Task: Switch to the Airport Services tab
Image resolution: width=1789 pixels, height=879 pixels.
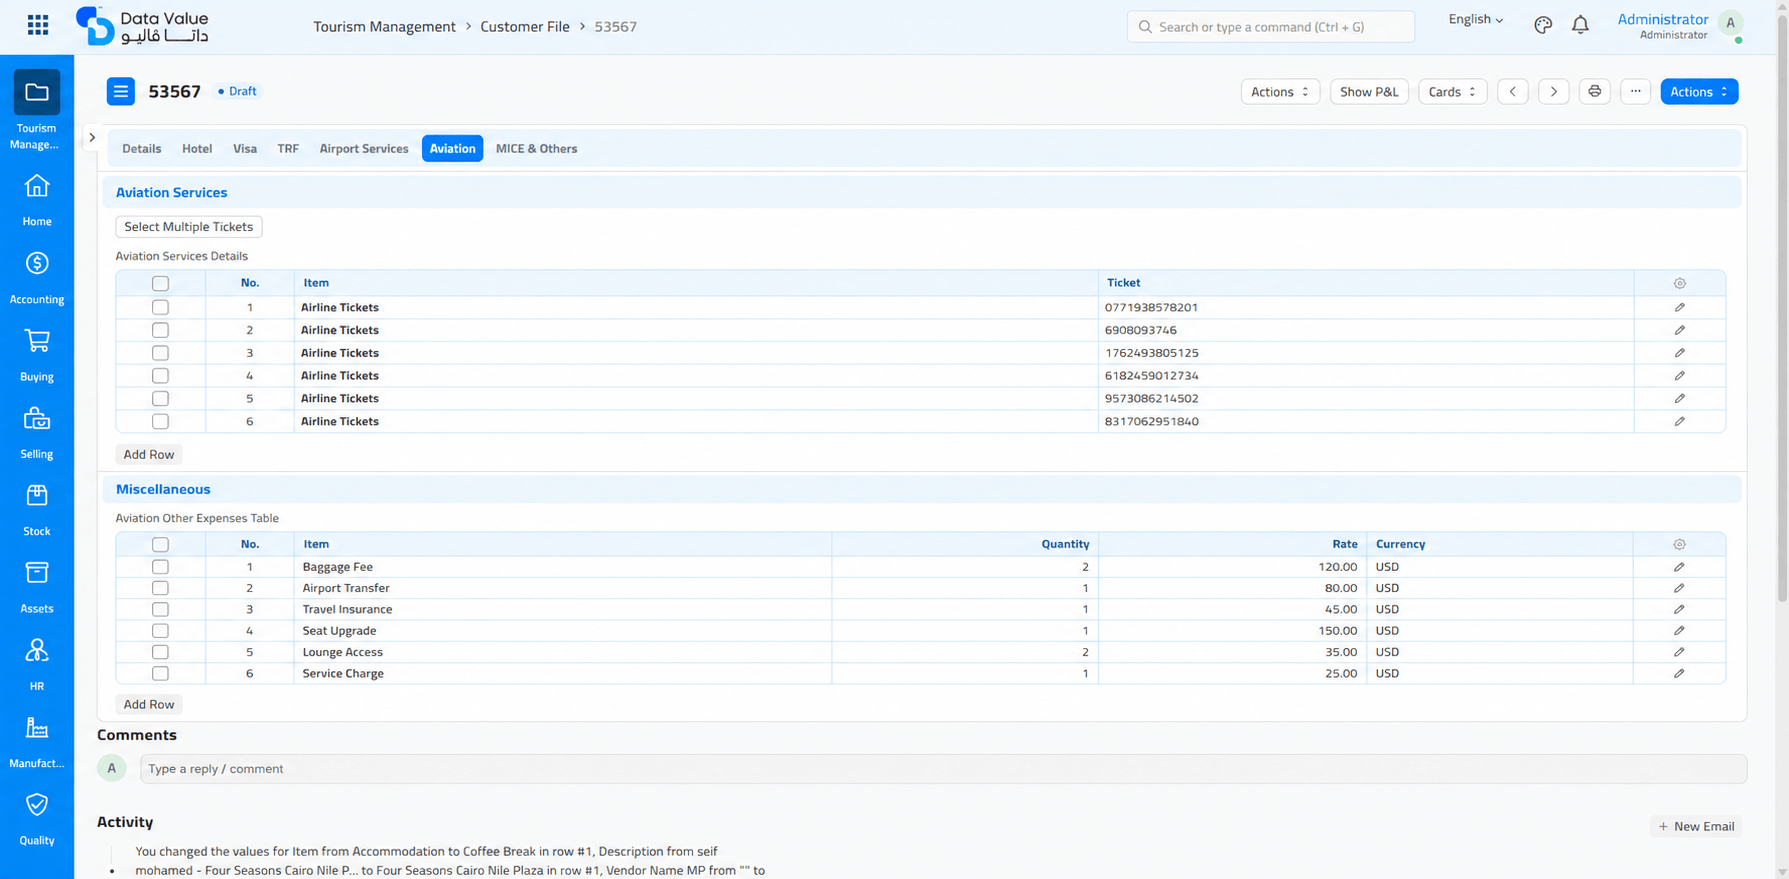Action: [364, 148]
